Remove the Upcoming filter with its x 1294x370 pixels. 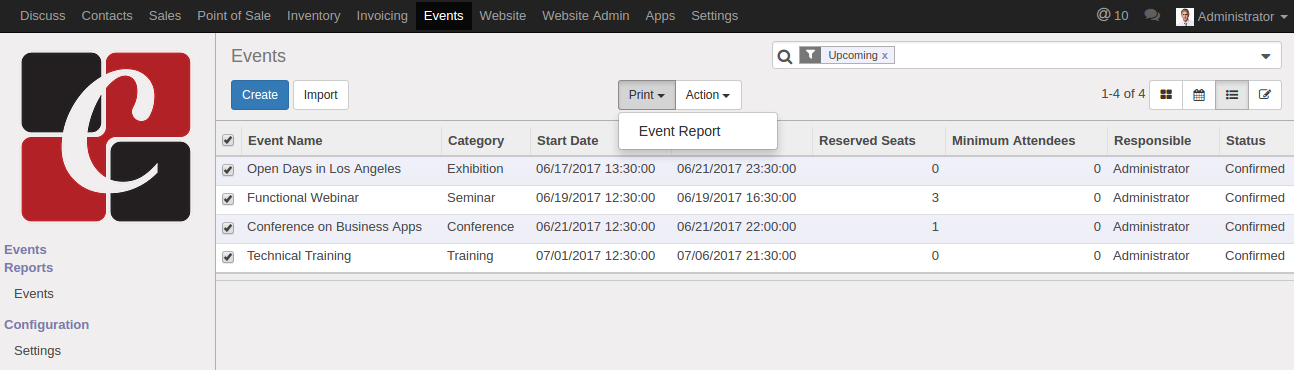coord(885,56)
